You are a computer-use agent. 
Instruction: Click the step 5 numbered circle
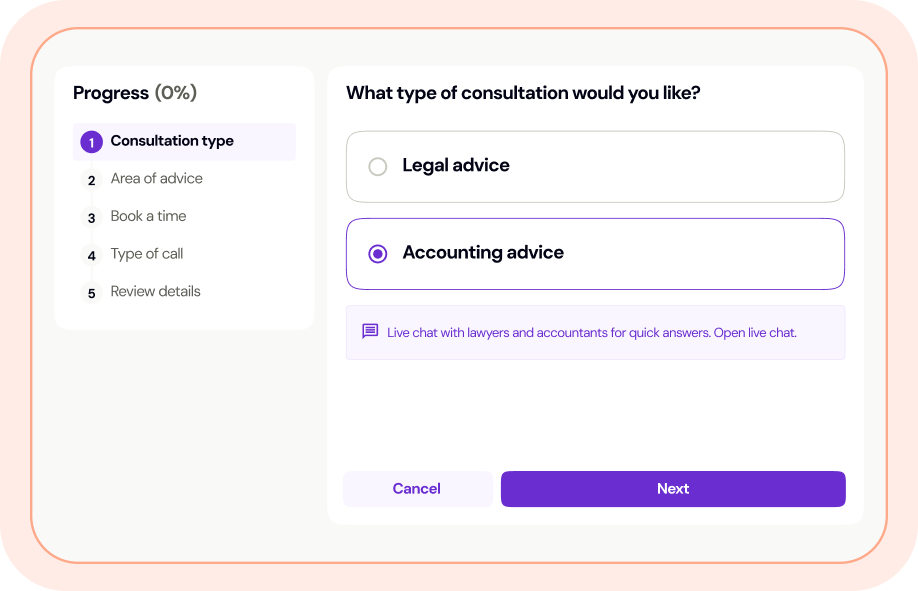(x=91, y=291)
